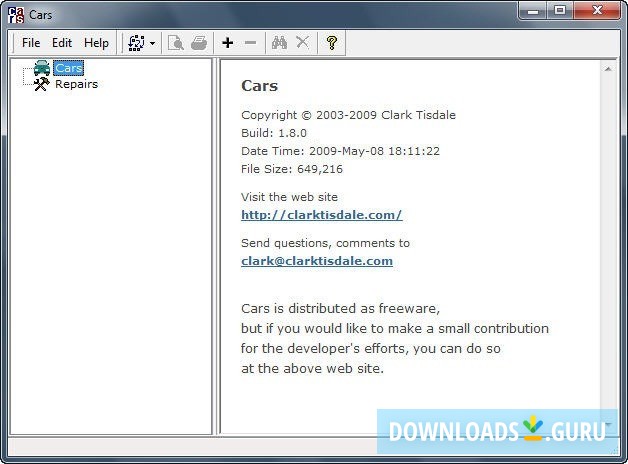Close the Cars window
This screenshot has width=628, height=464.
[597, 10]
